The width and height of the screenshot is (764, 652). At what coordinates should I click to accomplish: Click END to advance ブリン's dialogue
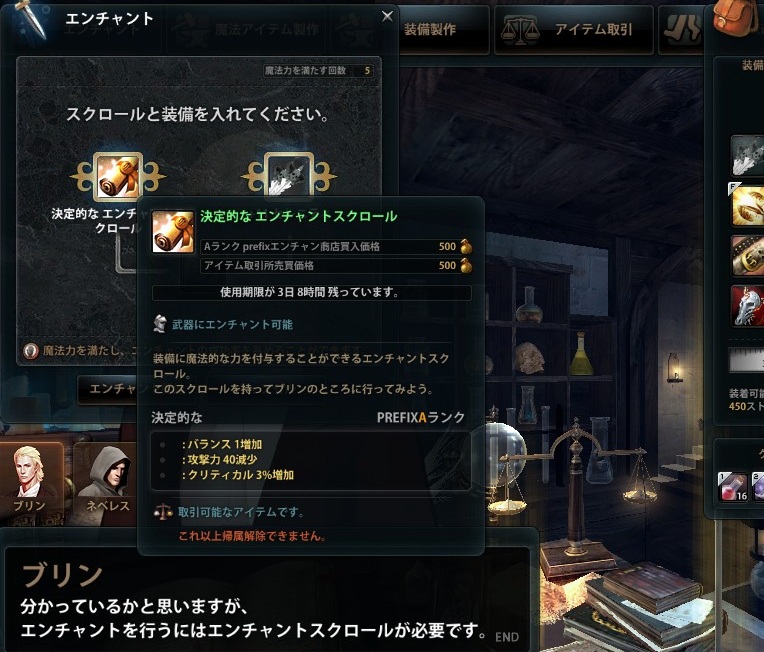point(507,637)
